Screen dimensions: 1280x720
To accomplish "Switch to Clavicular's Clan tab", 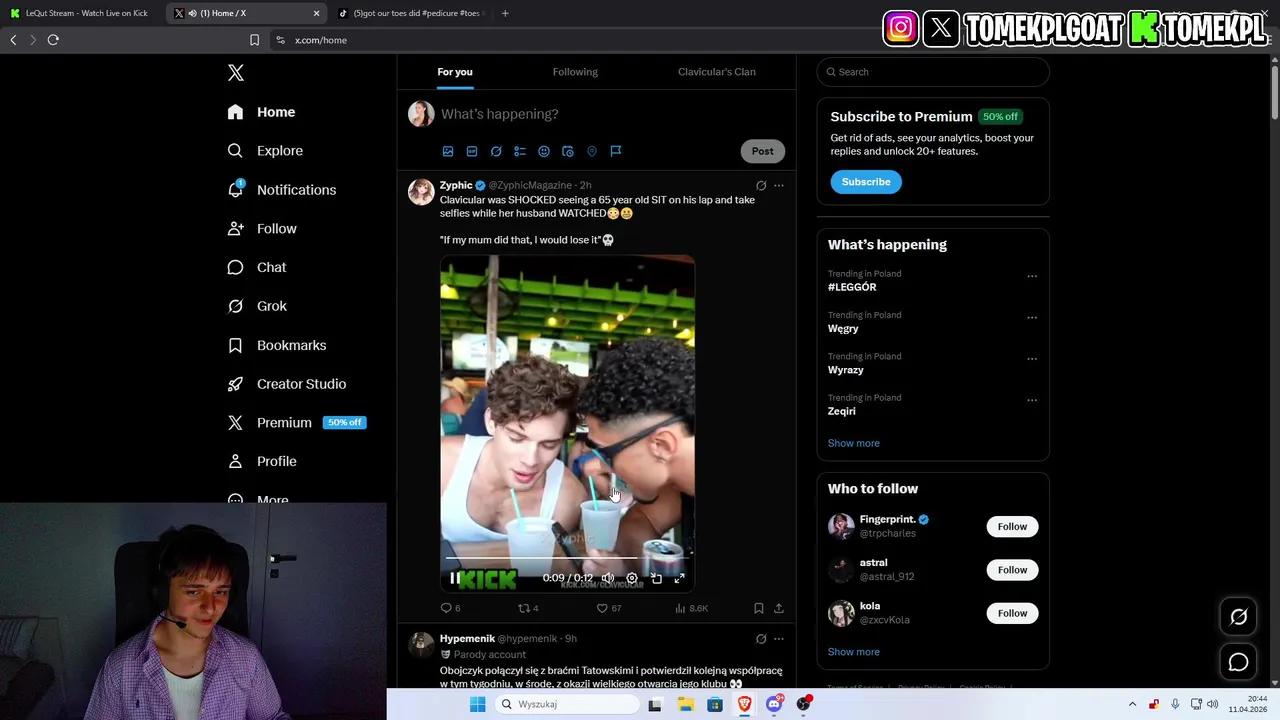I will point(716,72).
